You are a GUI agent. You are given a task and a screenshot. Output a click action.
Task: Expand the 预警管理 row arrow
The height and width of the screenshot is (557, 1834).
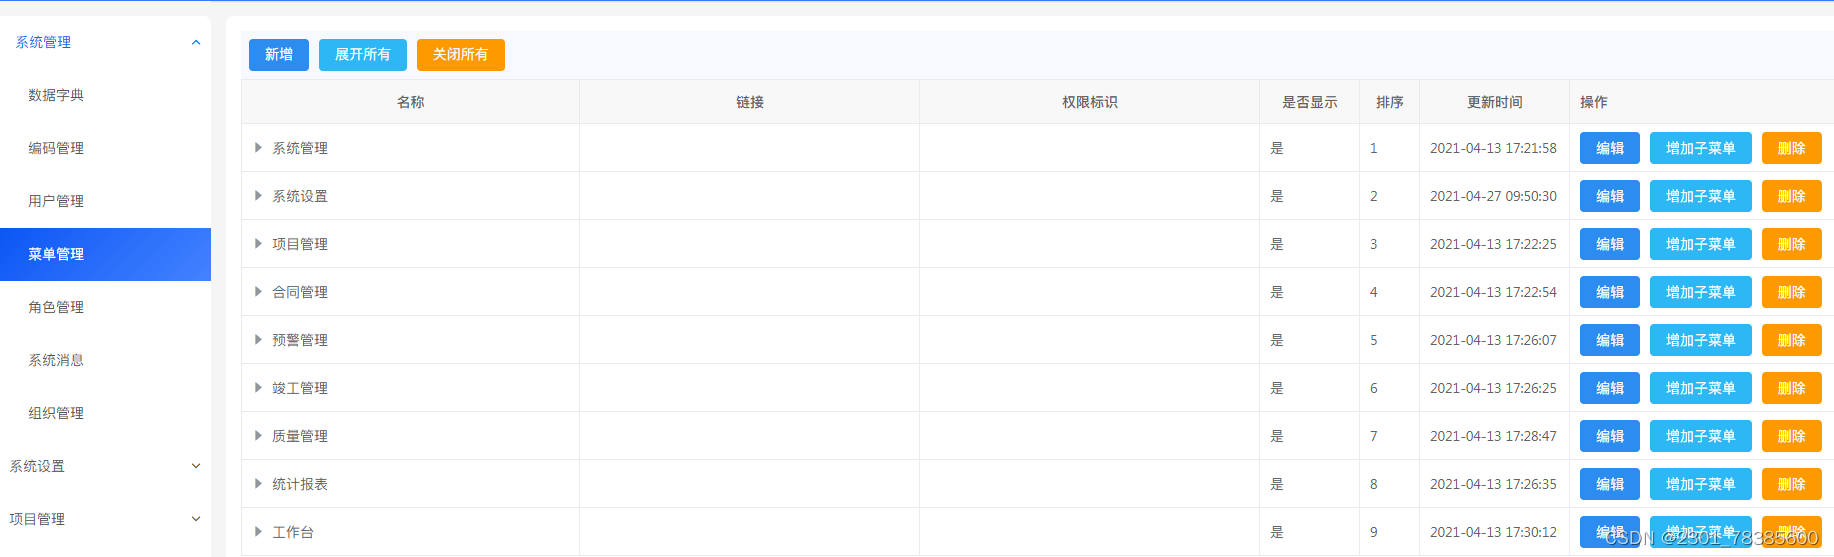[x=258, y=340]
